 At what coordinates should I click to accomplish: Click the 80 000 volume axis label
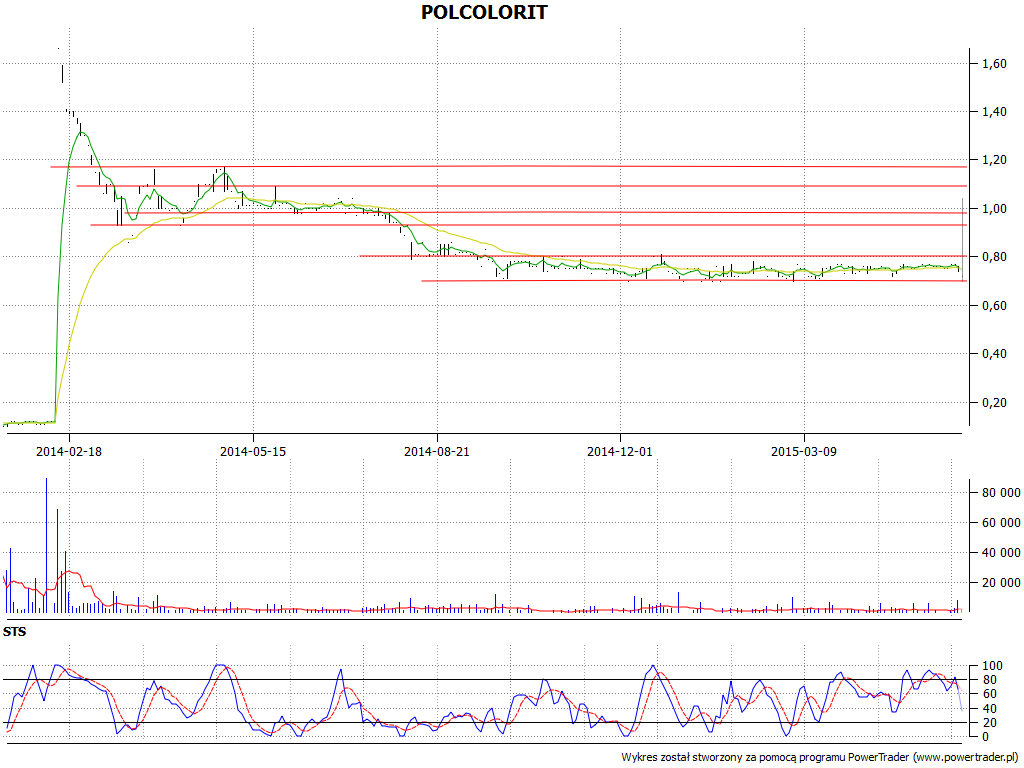[x=1001, y=493]
